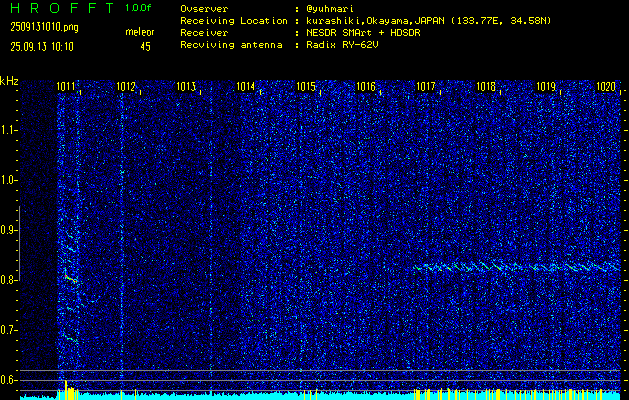The height and width of the screenshot is (400, 629).
Task: Click the 1015 time marker
Action: [306, 87]
